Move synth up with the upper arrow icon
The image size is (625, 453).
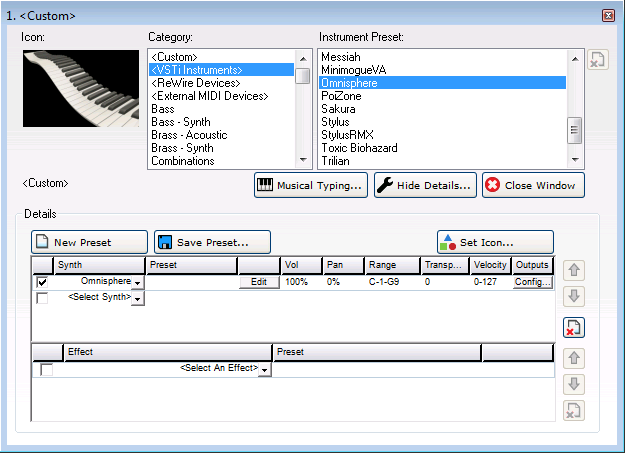(x=574, y=270)
